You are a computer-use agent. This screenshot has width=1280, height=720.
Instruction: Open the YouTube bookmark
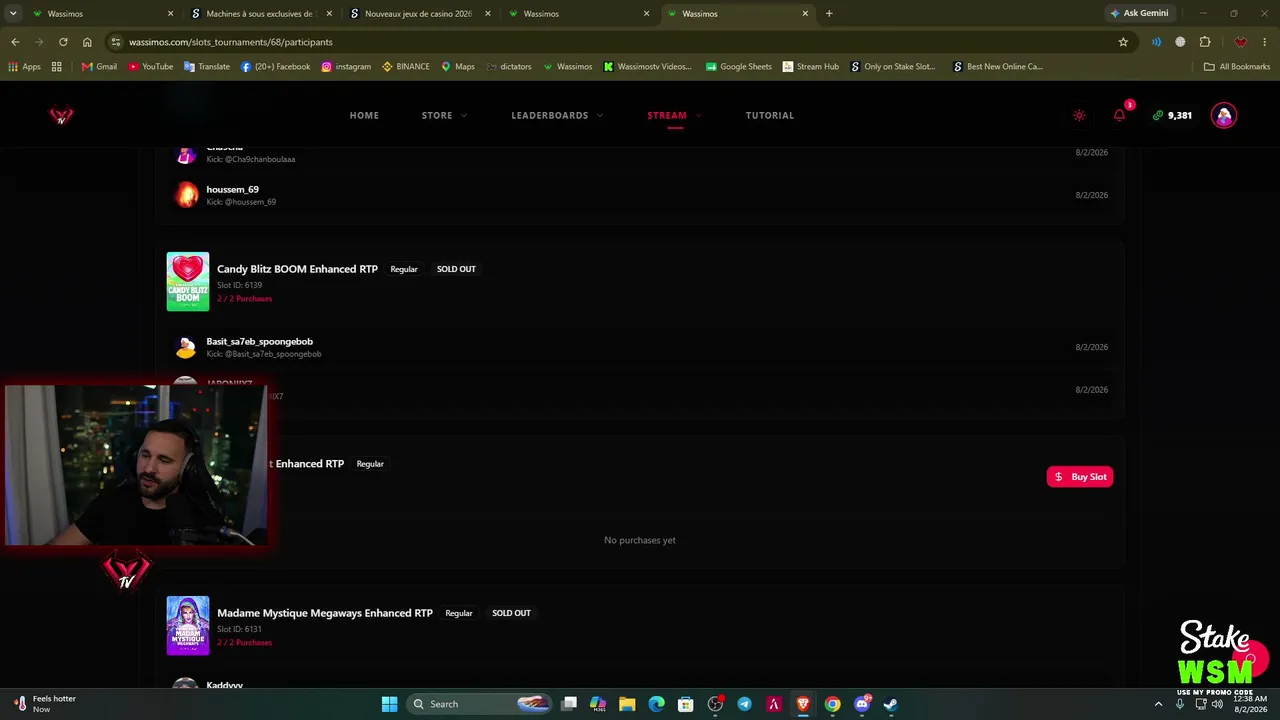(150, 67)
